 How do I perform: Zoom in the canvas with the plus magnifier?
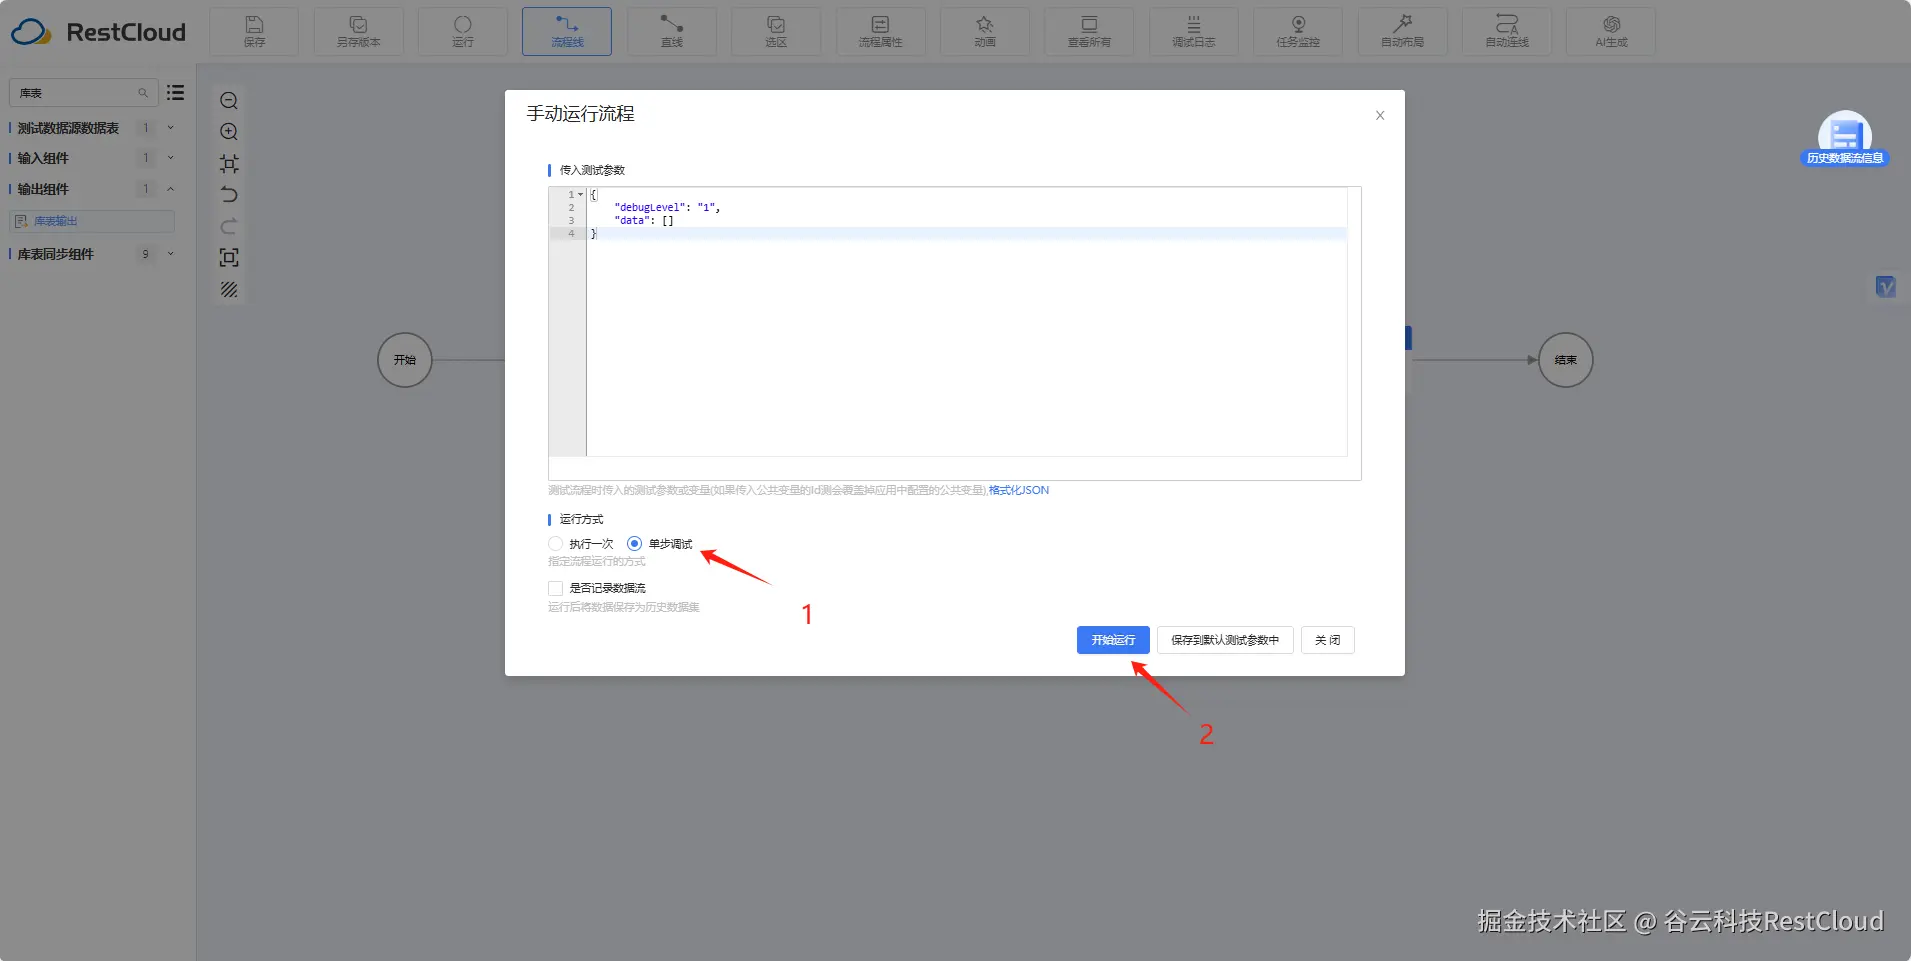229,132
